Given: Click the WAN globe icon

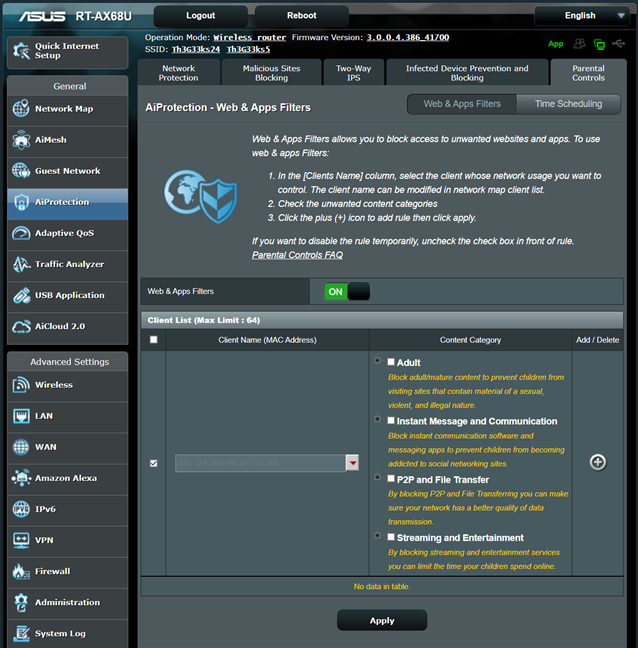Looking at the screenshot, I should (21, 447).
